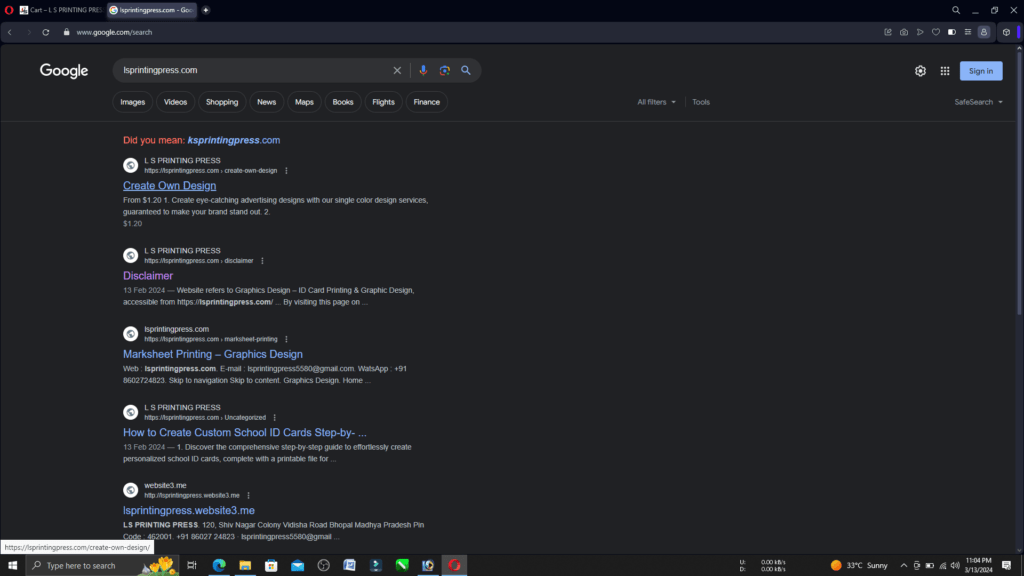Switch to the Cart – L S PRINTING PRESS tab
Screen dimensions: 1024x576
[61, 10]
